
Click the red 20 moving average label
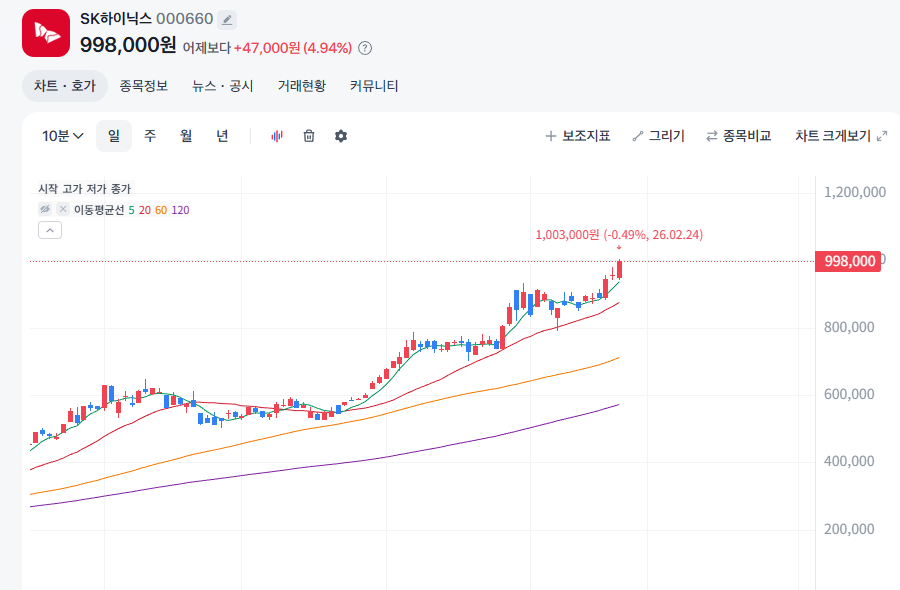(145, 210)
